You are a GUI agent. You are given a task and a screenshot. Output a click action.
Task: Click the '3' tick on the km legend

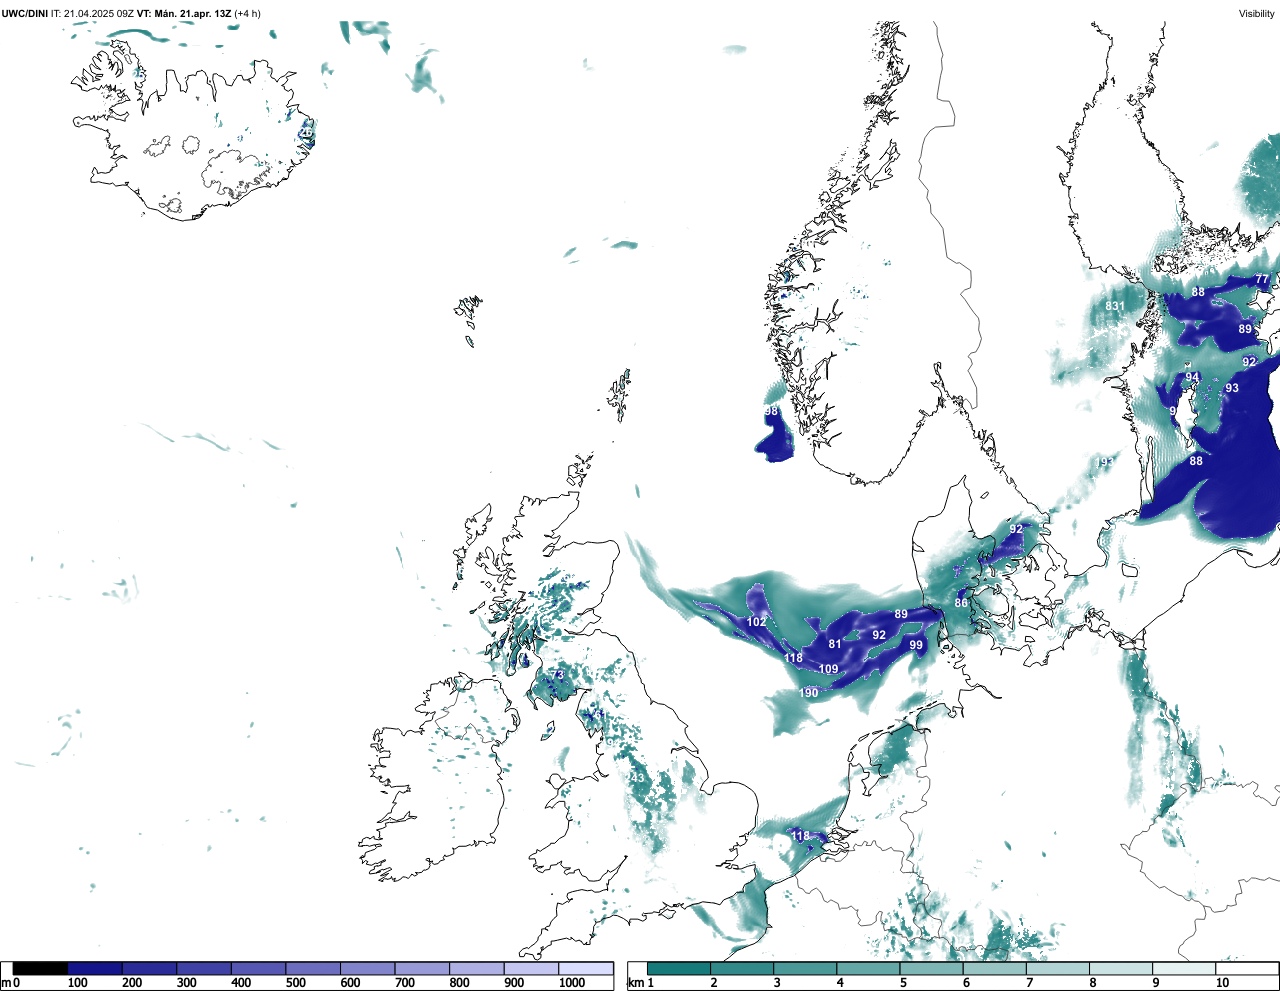coord(776,983)
